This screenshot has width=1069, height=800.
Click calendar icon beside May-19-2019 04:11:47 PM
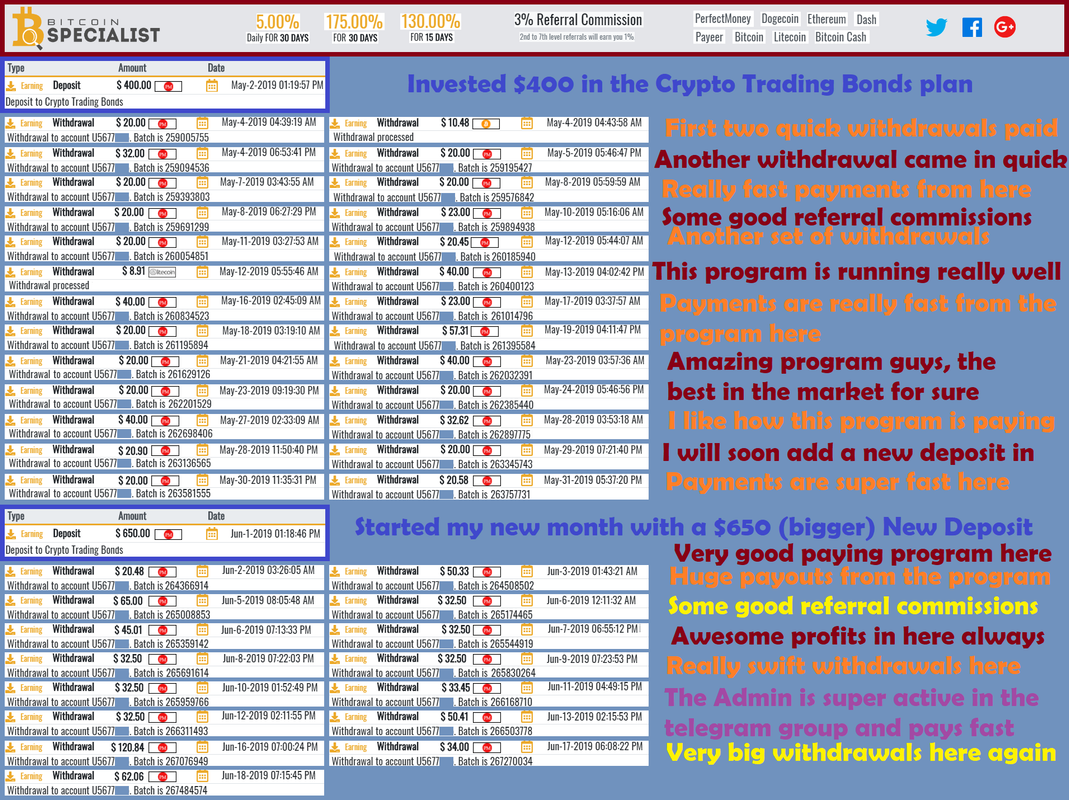click(527, 331)
